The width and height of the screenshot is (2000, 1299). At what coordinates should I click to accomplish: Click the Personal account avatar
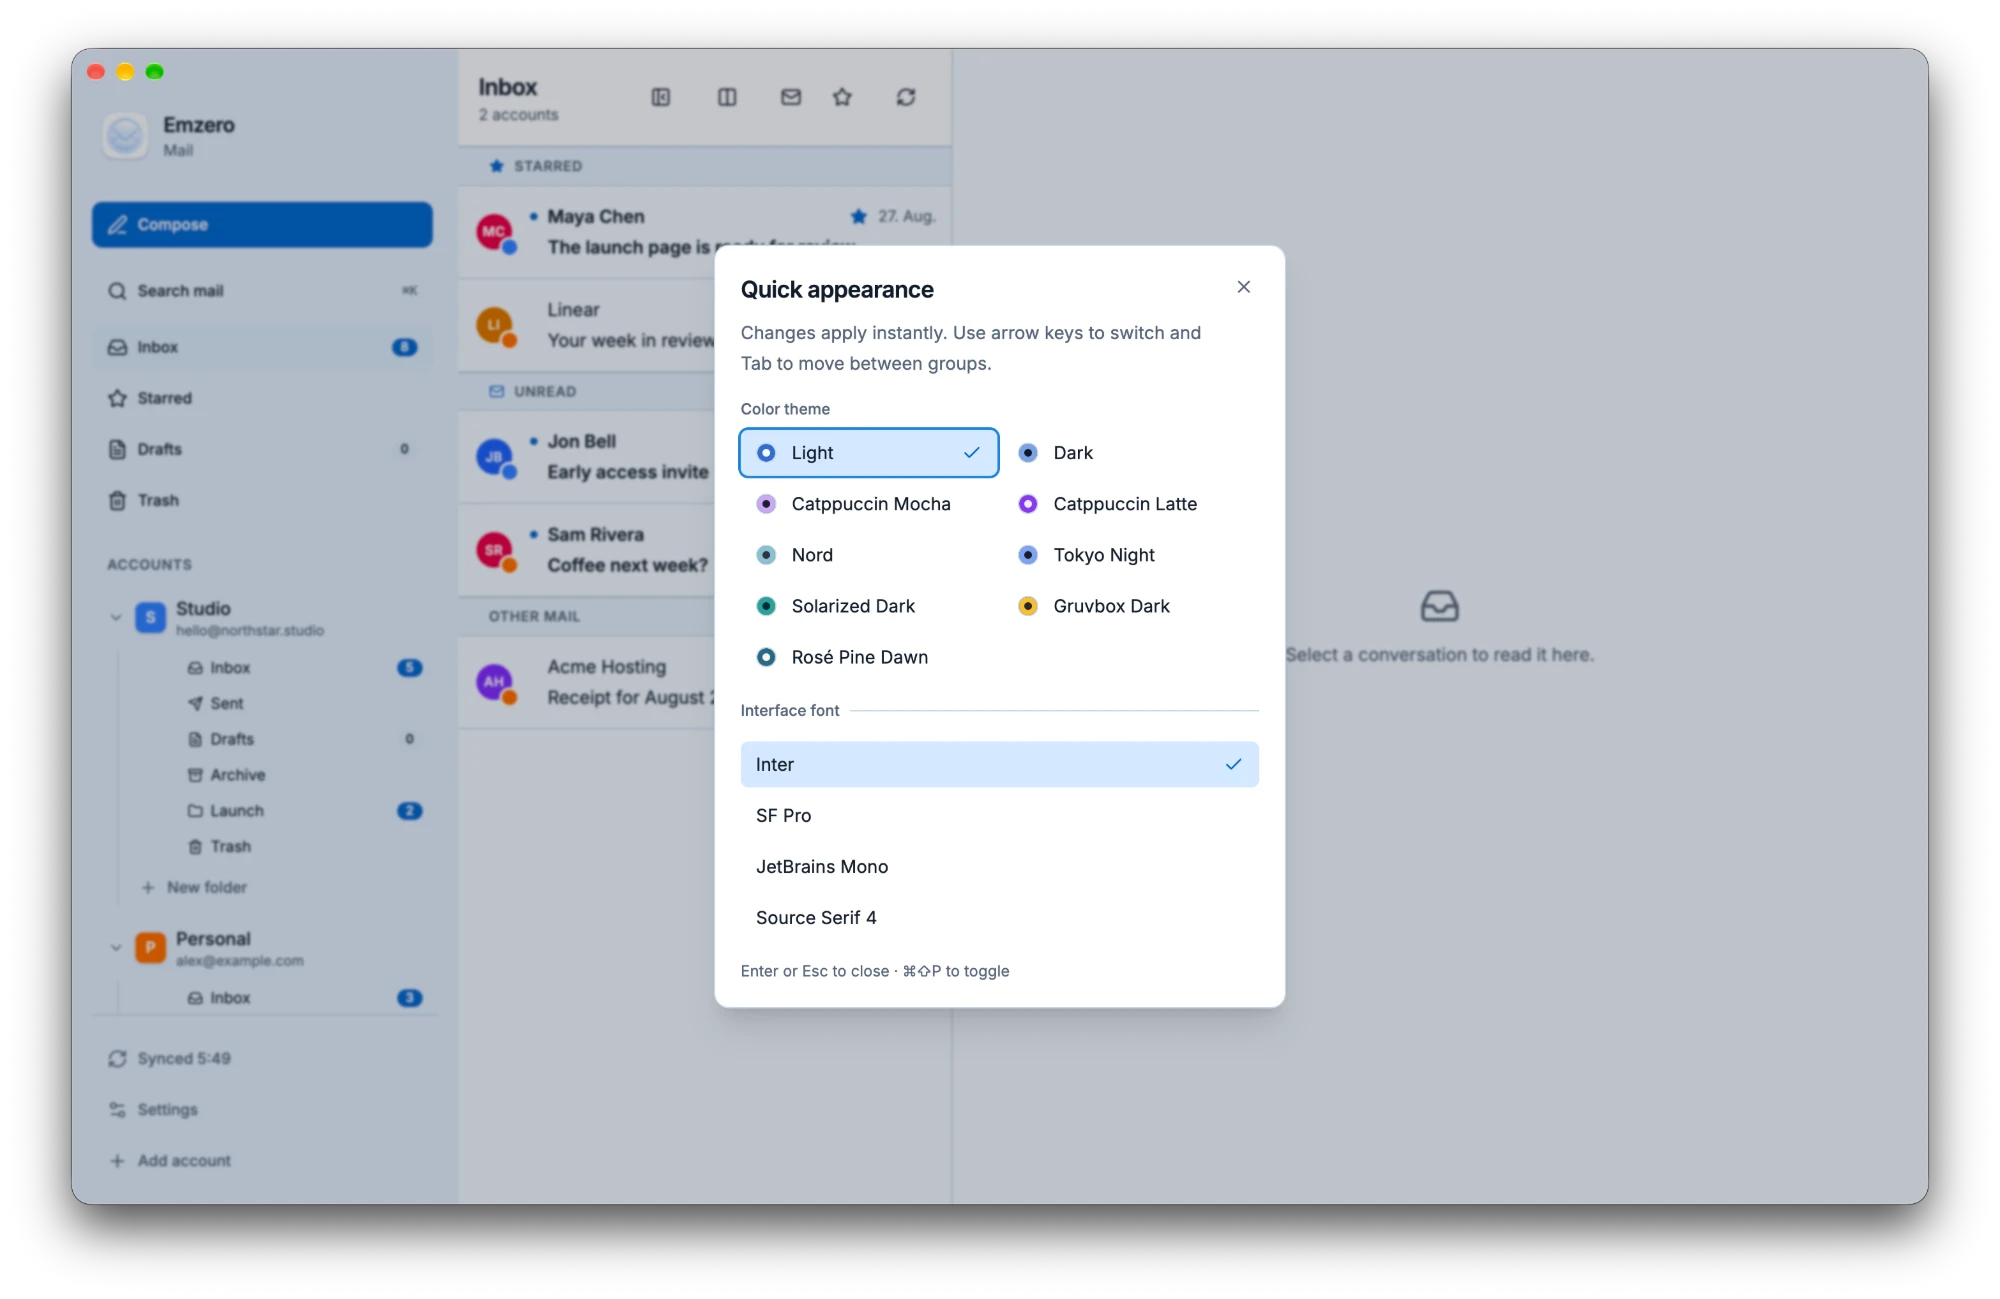[x=150, y=947]
